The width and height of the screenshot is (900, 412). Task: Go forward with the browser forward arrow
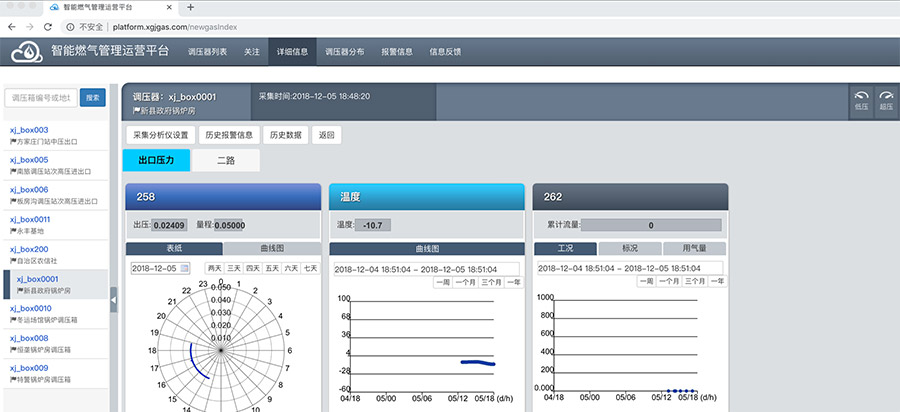30,27
